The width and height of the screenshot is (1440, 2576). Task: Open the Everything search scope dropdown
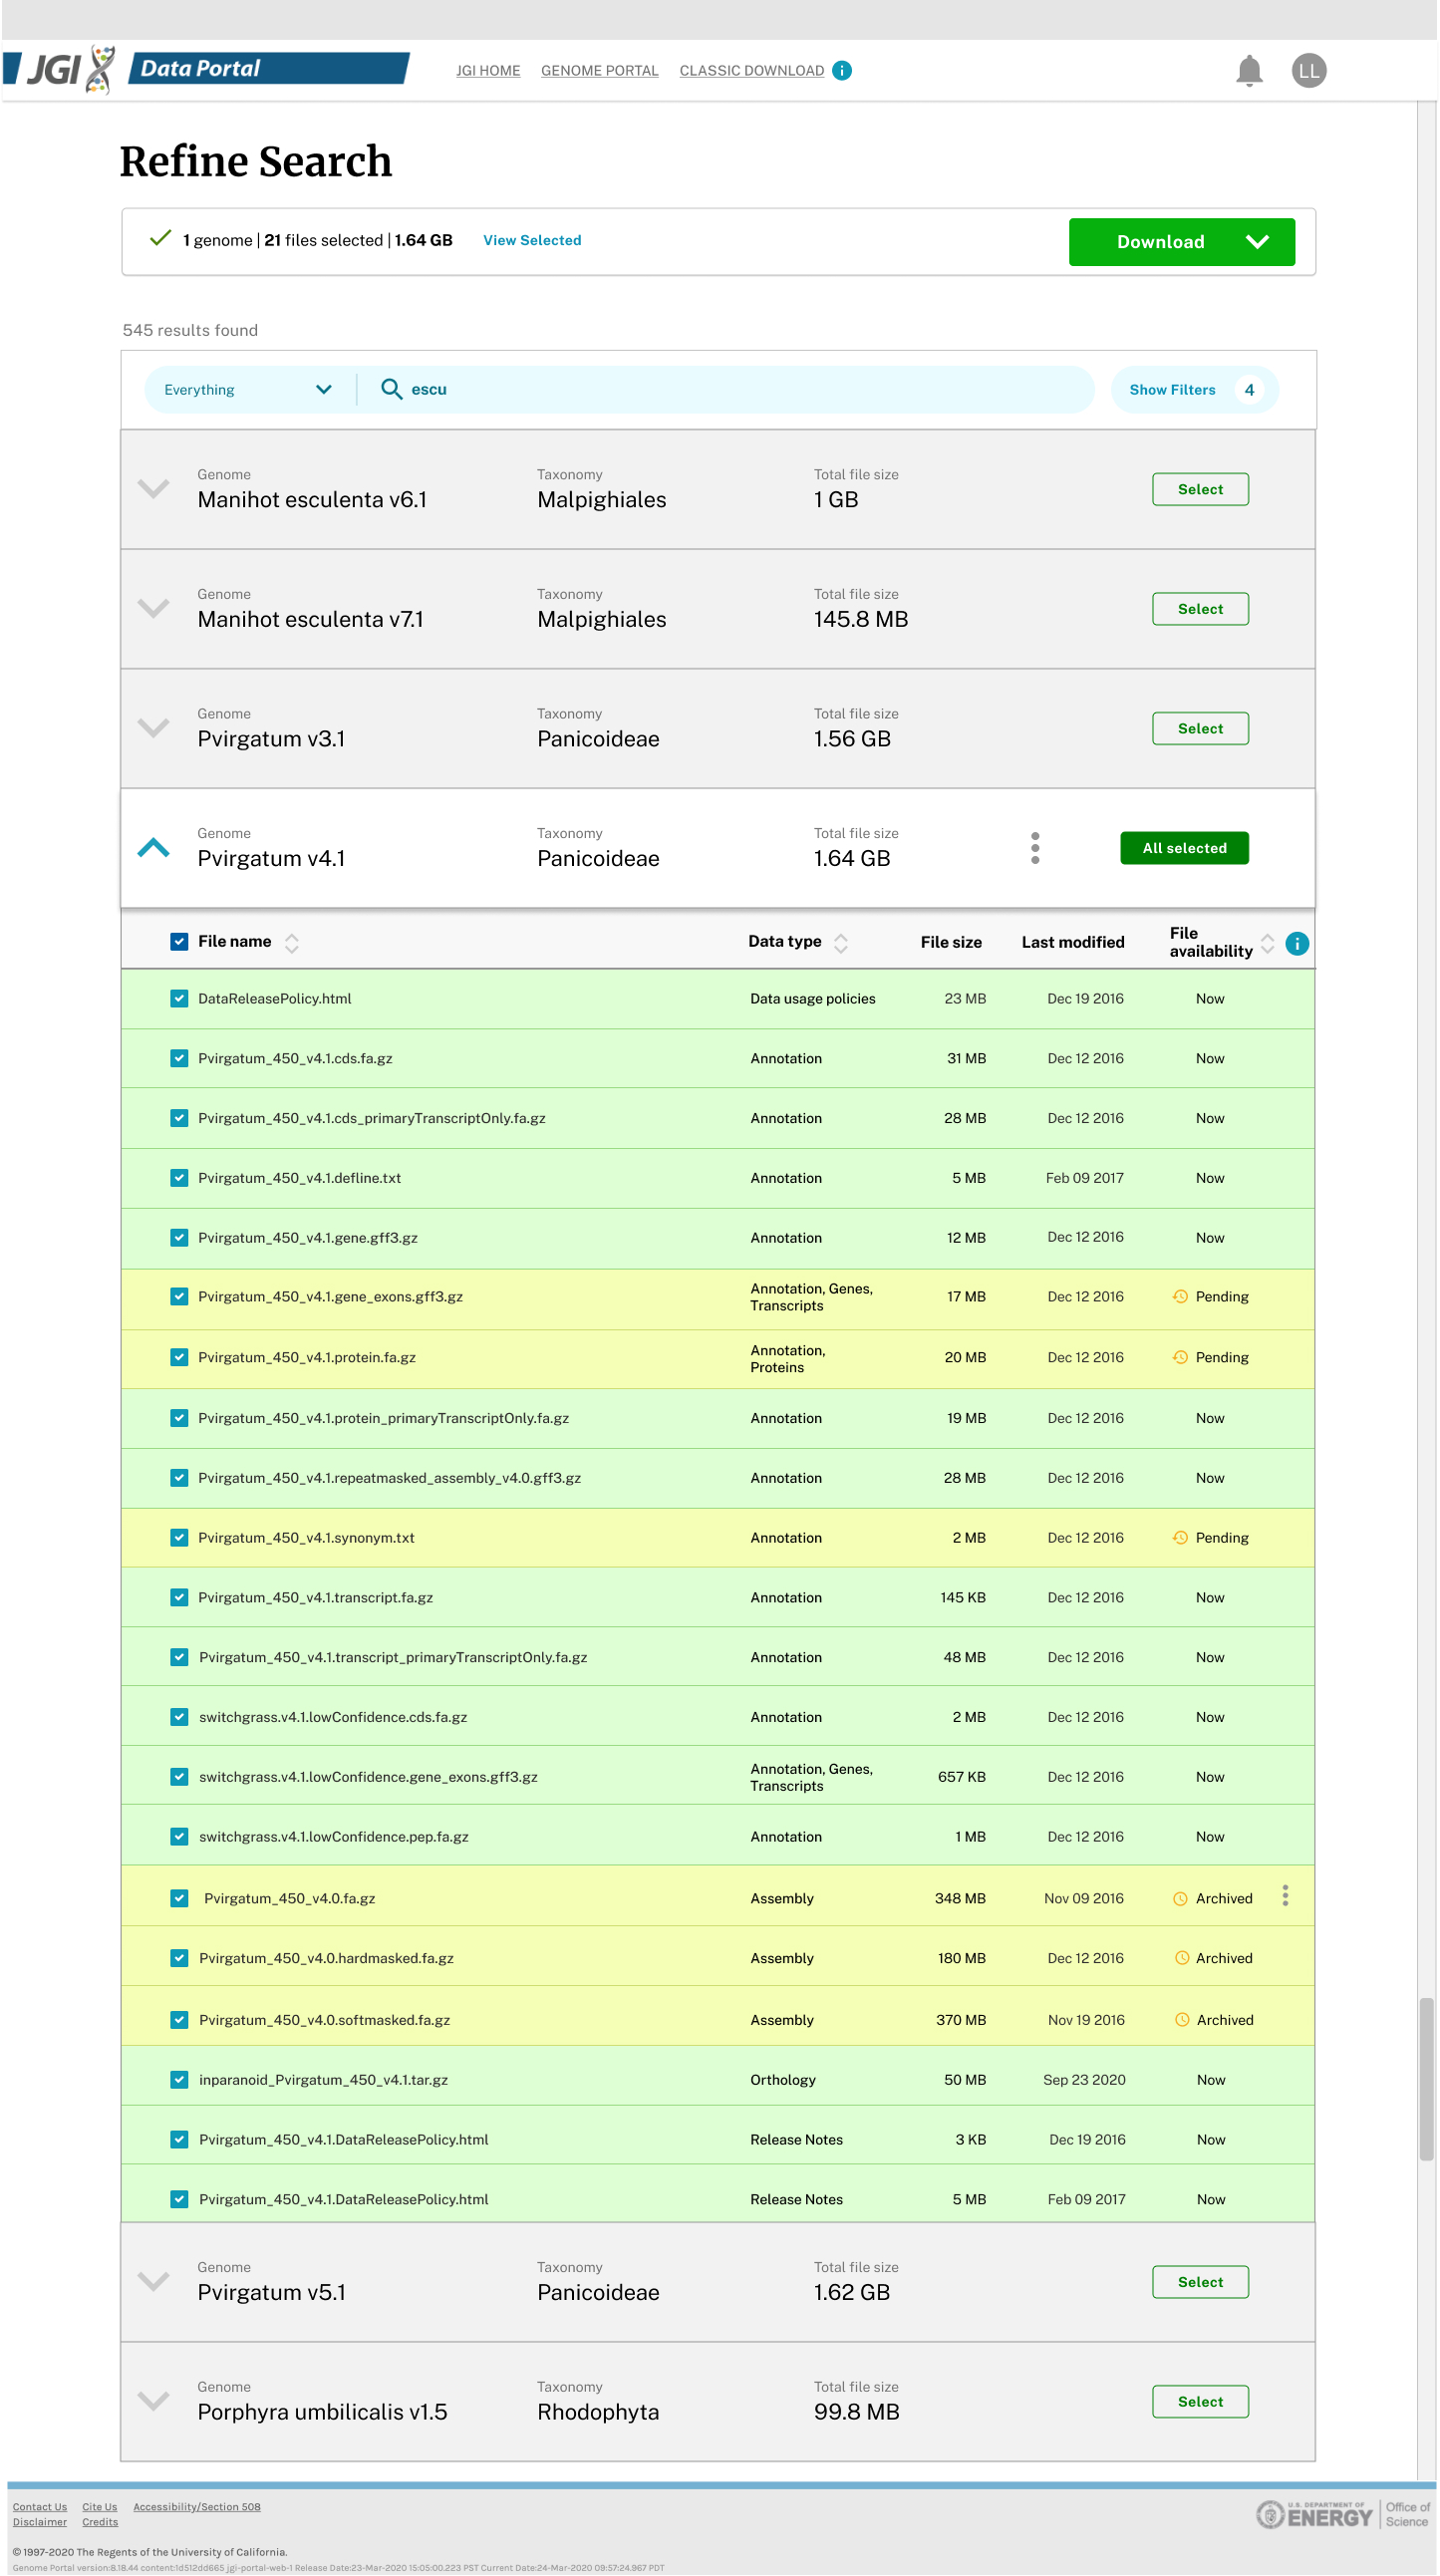(247, 389)
